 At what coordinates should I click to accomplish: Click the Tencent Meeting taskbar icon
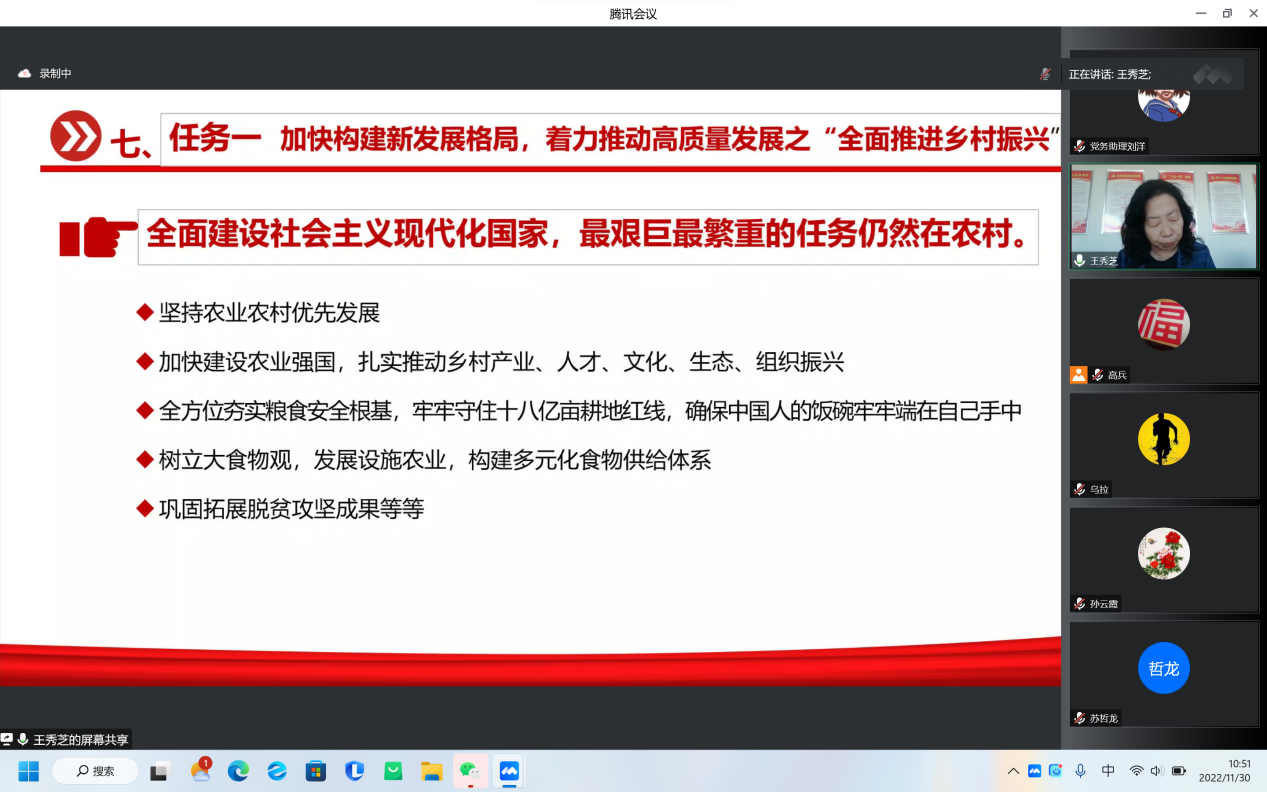[x=509, y=771]
